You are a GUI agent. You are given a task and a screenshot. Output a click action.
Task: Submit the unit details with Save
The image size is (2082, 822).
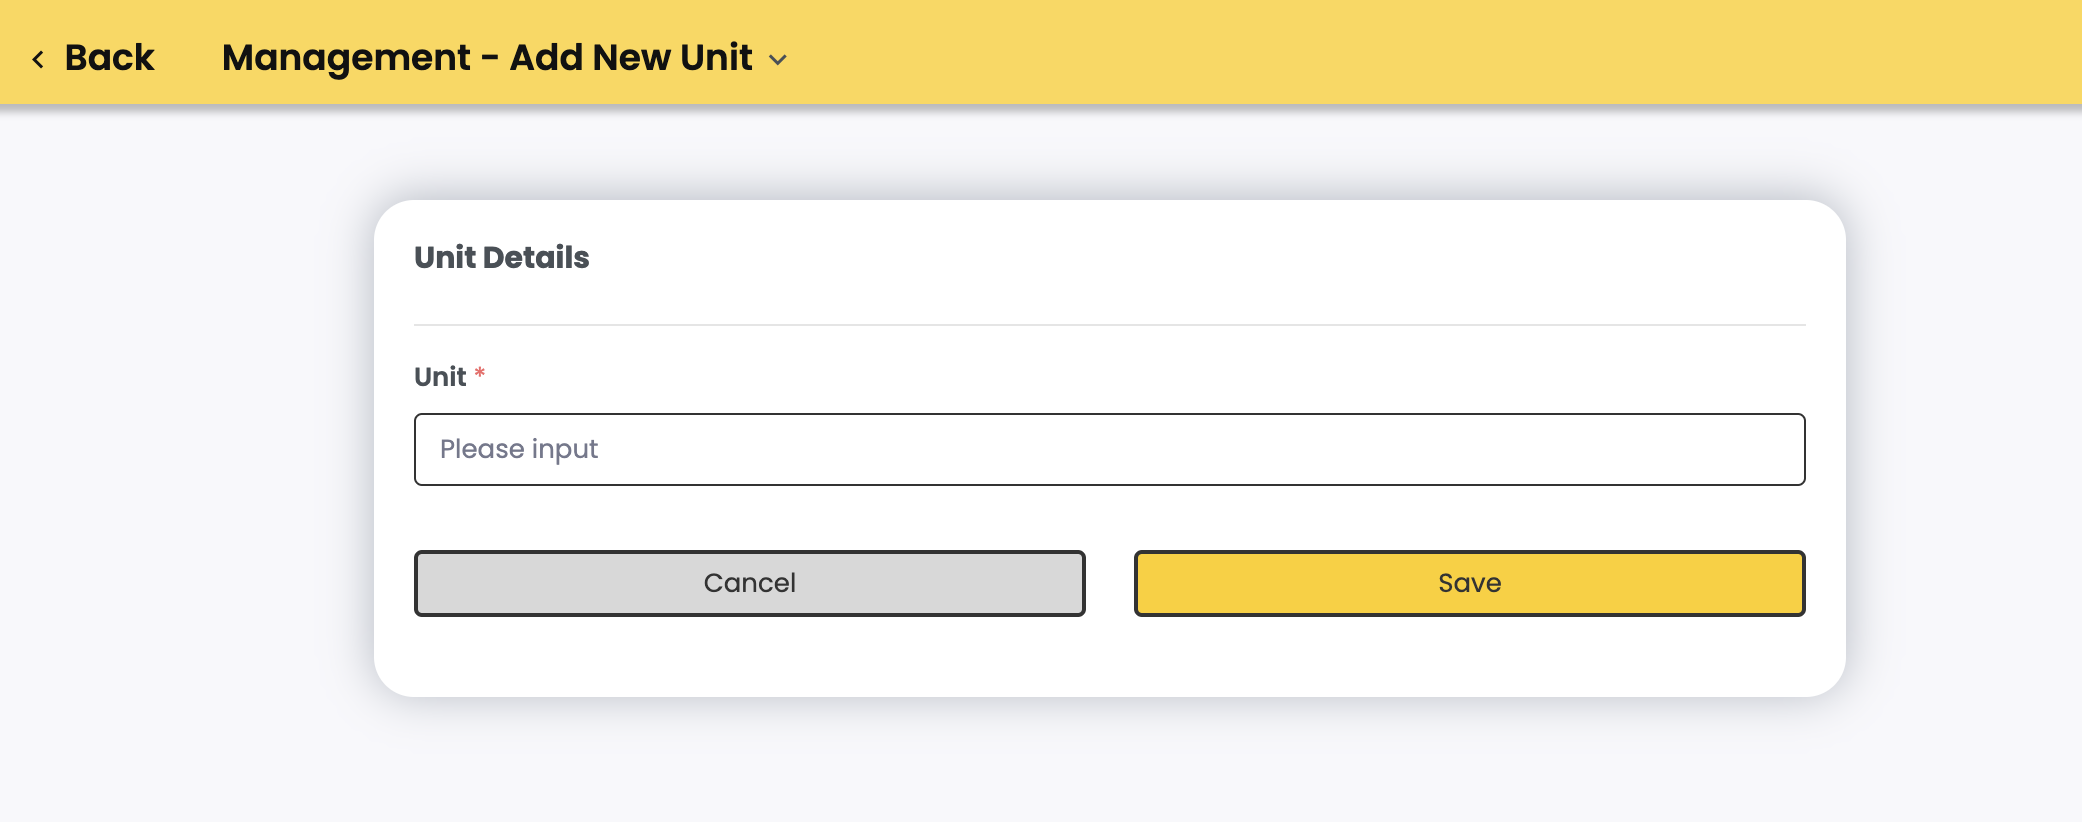click(1469, 583)
